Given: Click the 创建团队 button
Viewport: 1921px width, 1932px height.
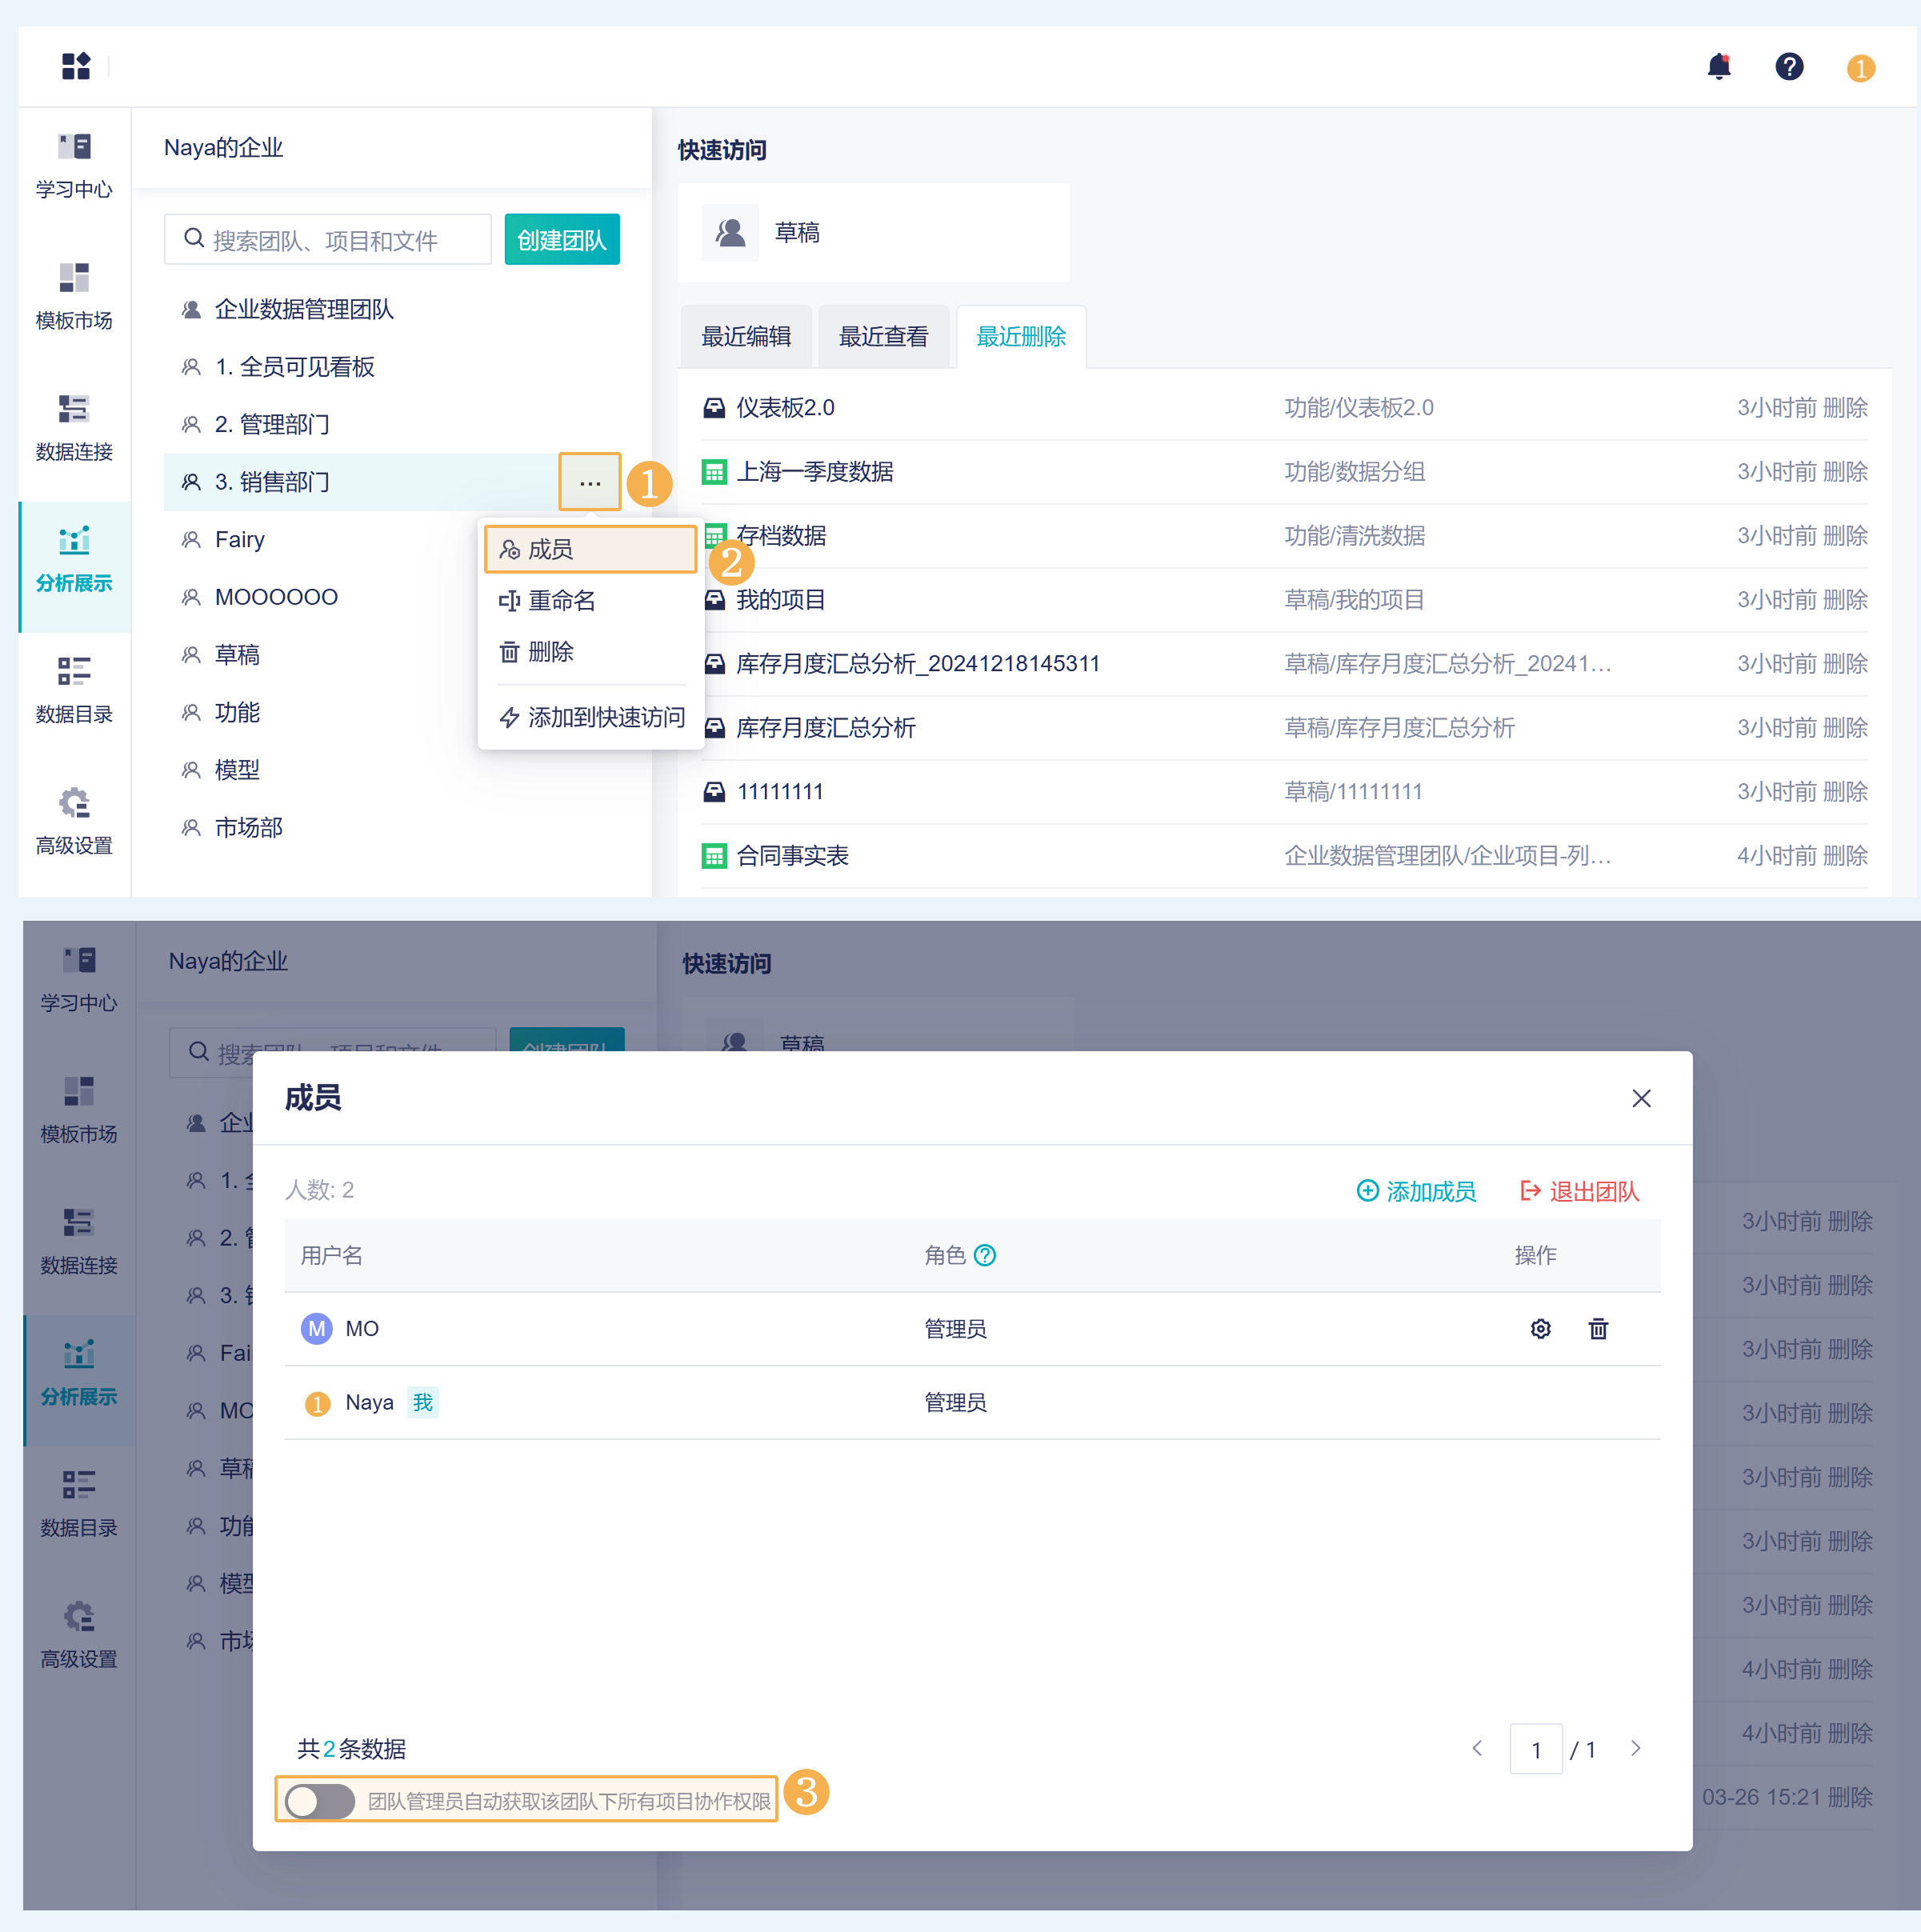Looking at the screenshot, I should pos(561,240).
